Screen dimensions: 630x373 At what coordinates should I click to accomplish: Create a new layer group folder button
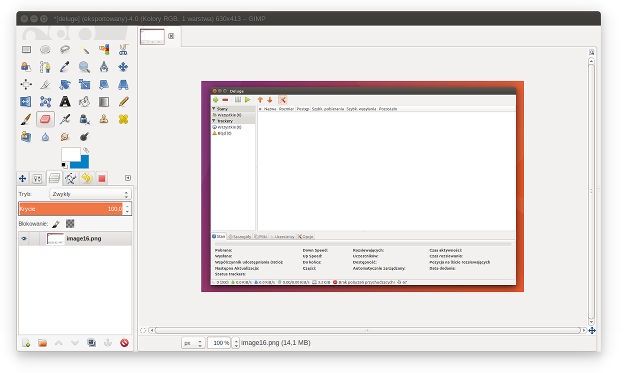tap(43, 343)
